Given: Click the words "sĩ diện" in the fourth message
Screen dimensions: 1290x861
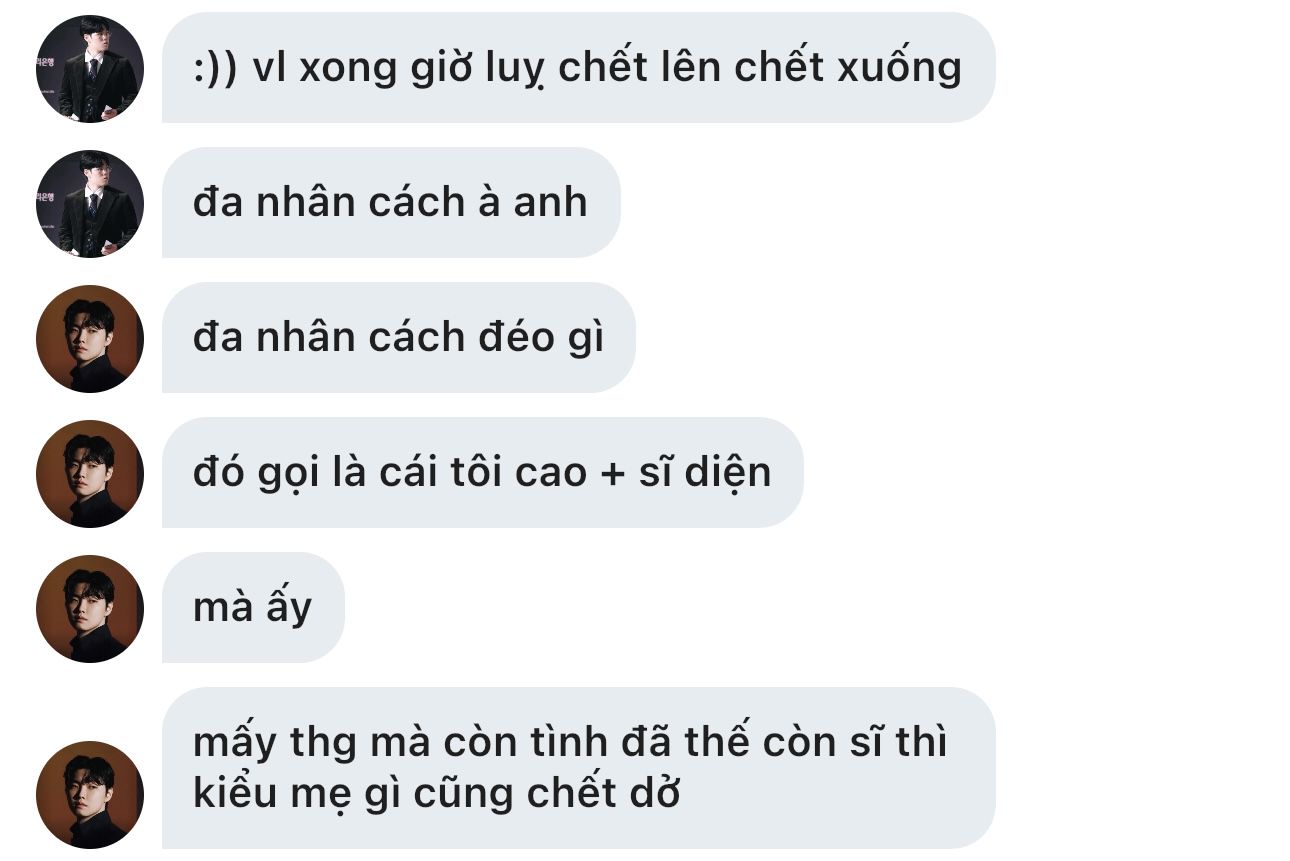Looking at the screenshot, I should (705, 471).
